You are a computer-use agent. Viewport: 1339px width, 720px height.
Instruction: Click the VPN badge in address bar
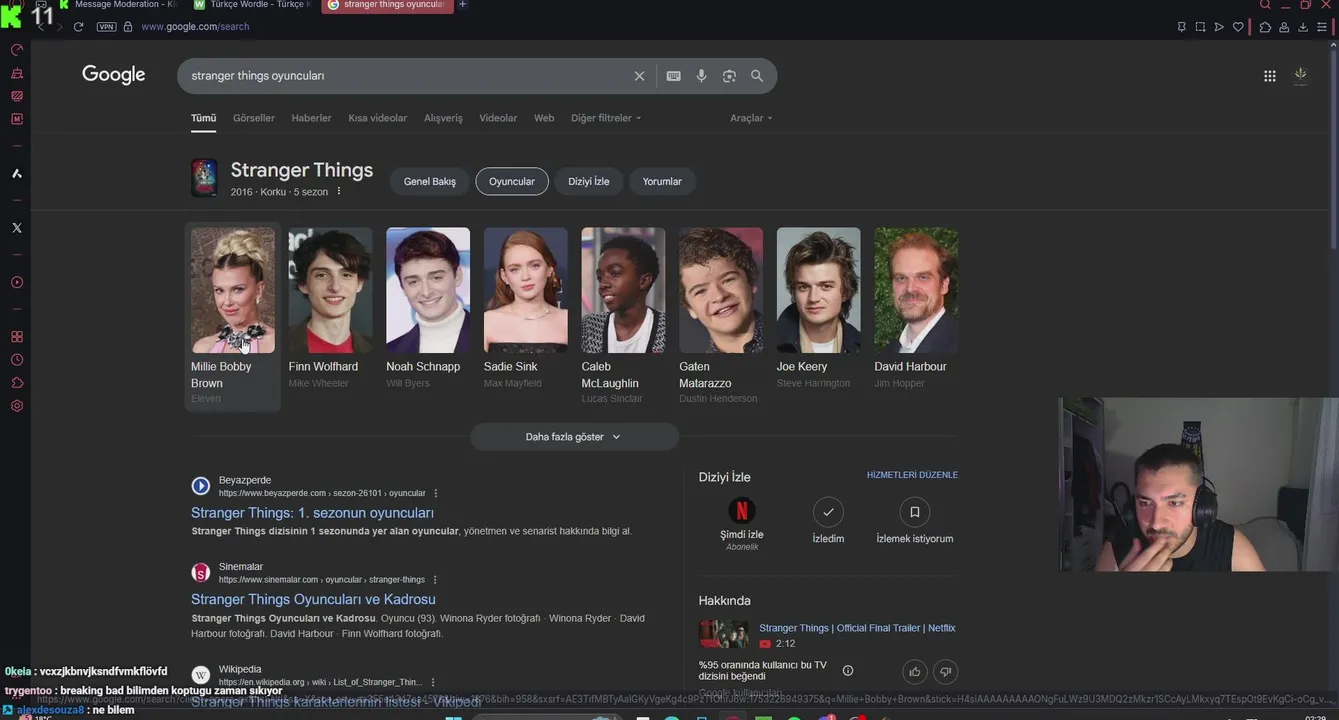tap(106, 27)
